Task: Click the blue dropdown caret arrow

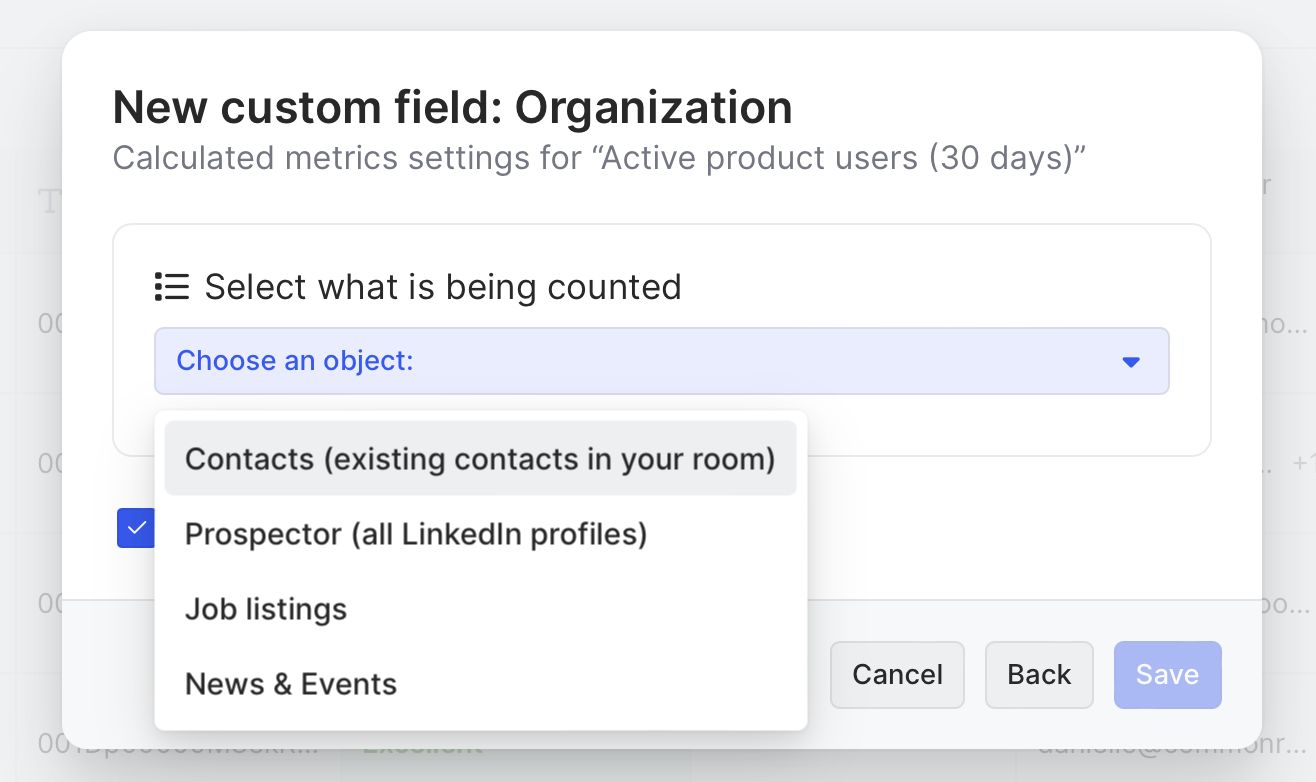Action: 1131,361
